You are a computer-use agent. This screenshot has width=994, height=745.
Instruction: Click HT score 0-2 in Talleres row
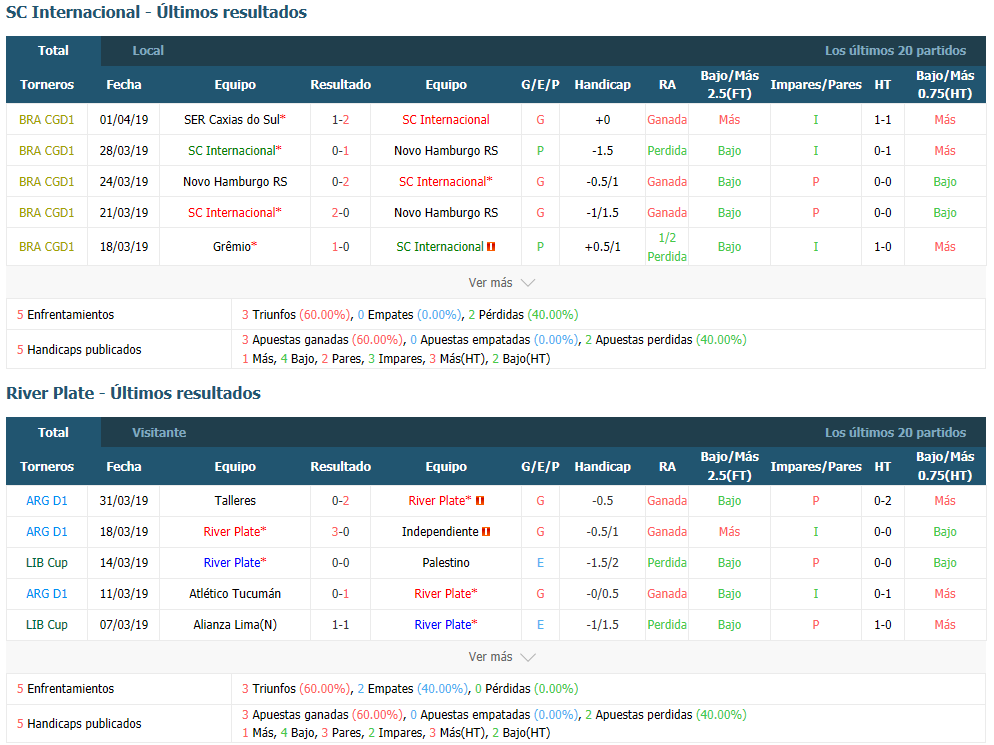[882, 501]
